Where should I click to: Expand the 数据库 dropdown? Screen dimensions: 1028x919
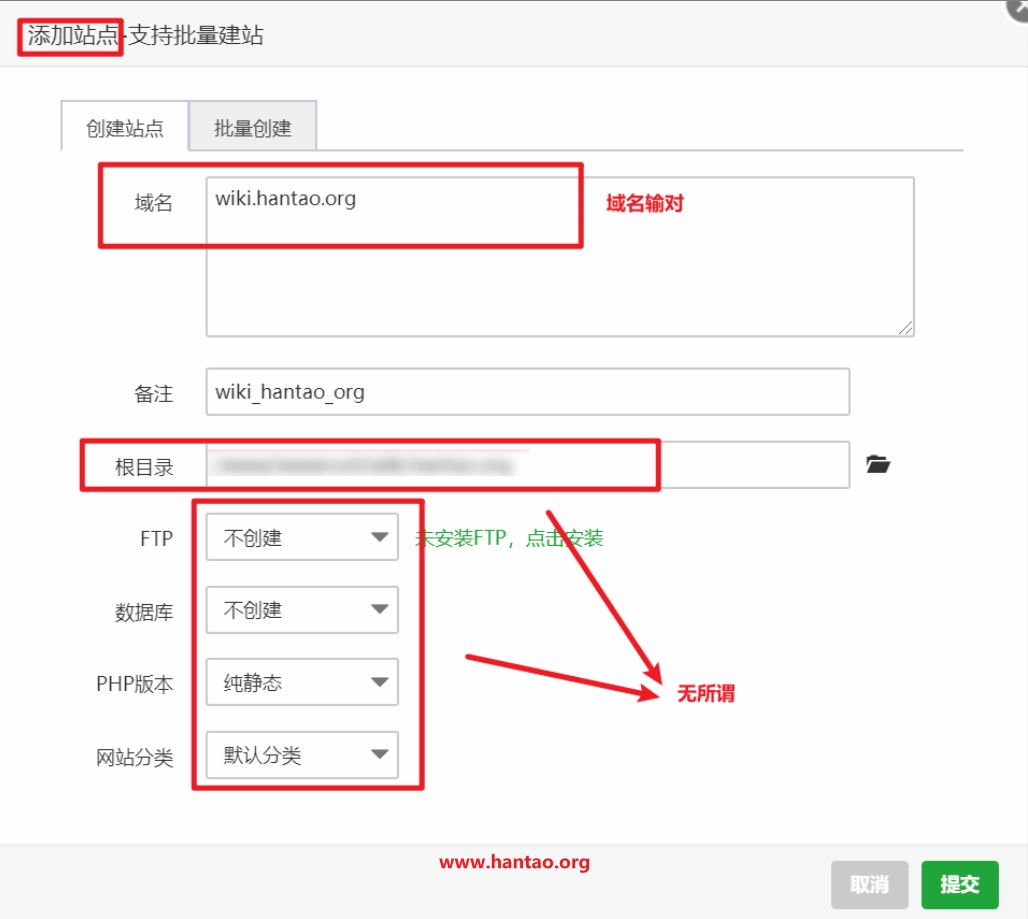301,610
